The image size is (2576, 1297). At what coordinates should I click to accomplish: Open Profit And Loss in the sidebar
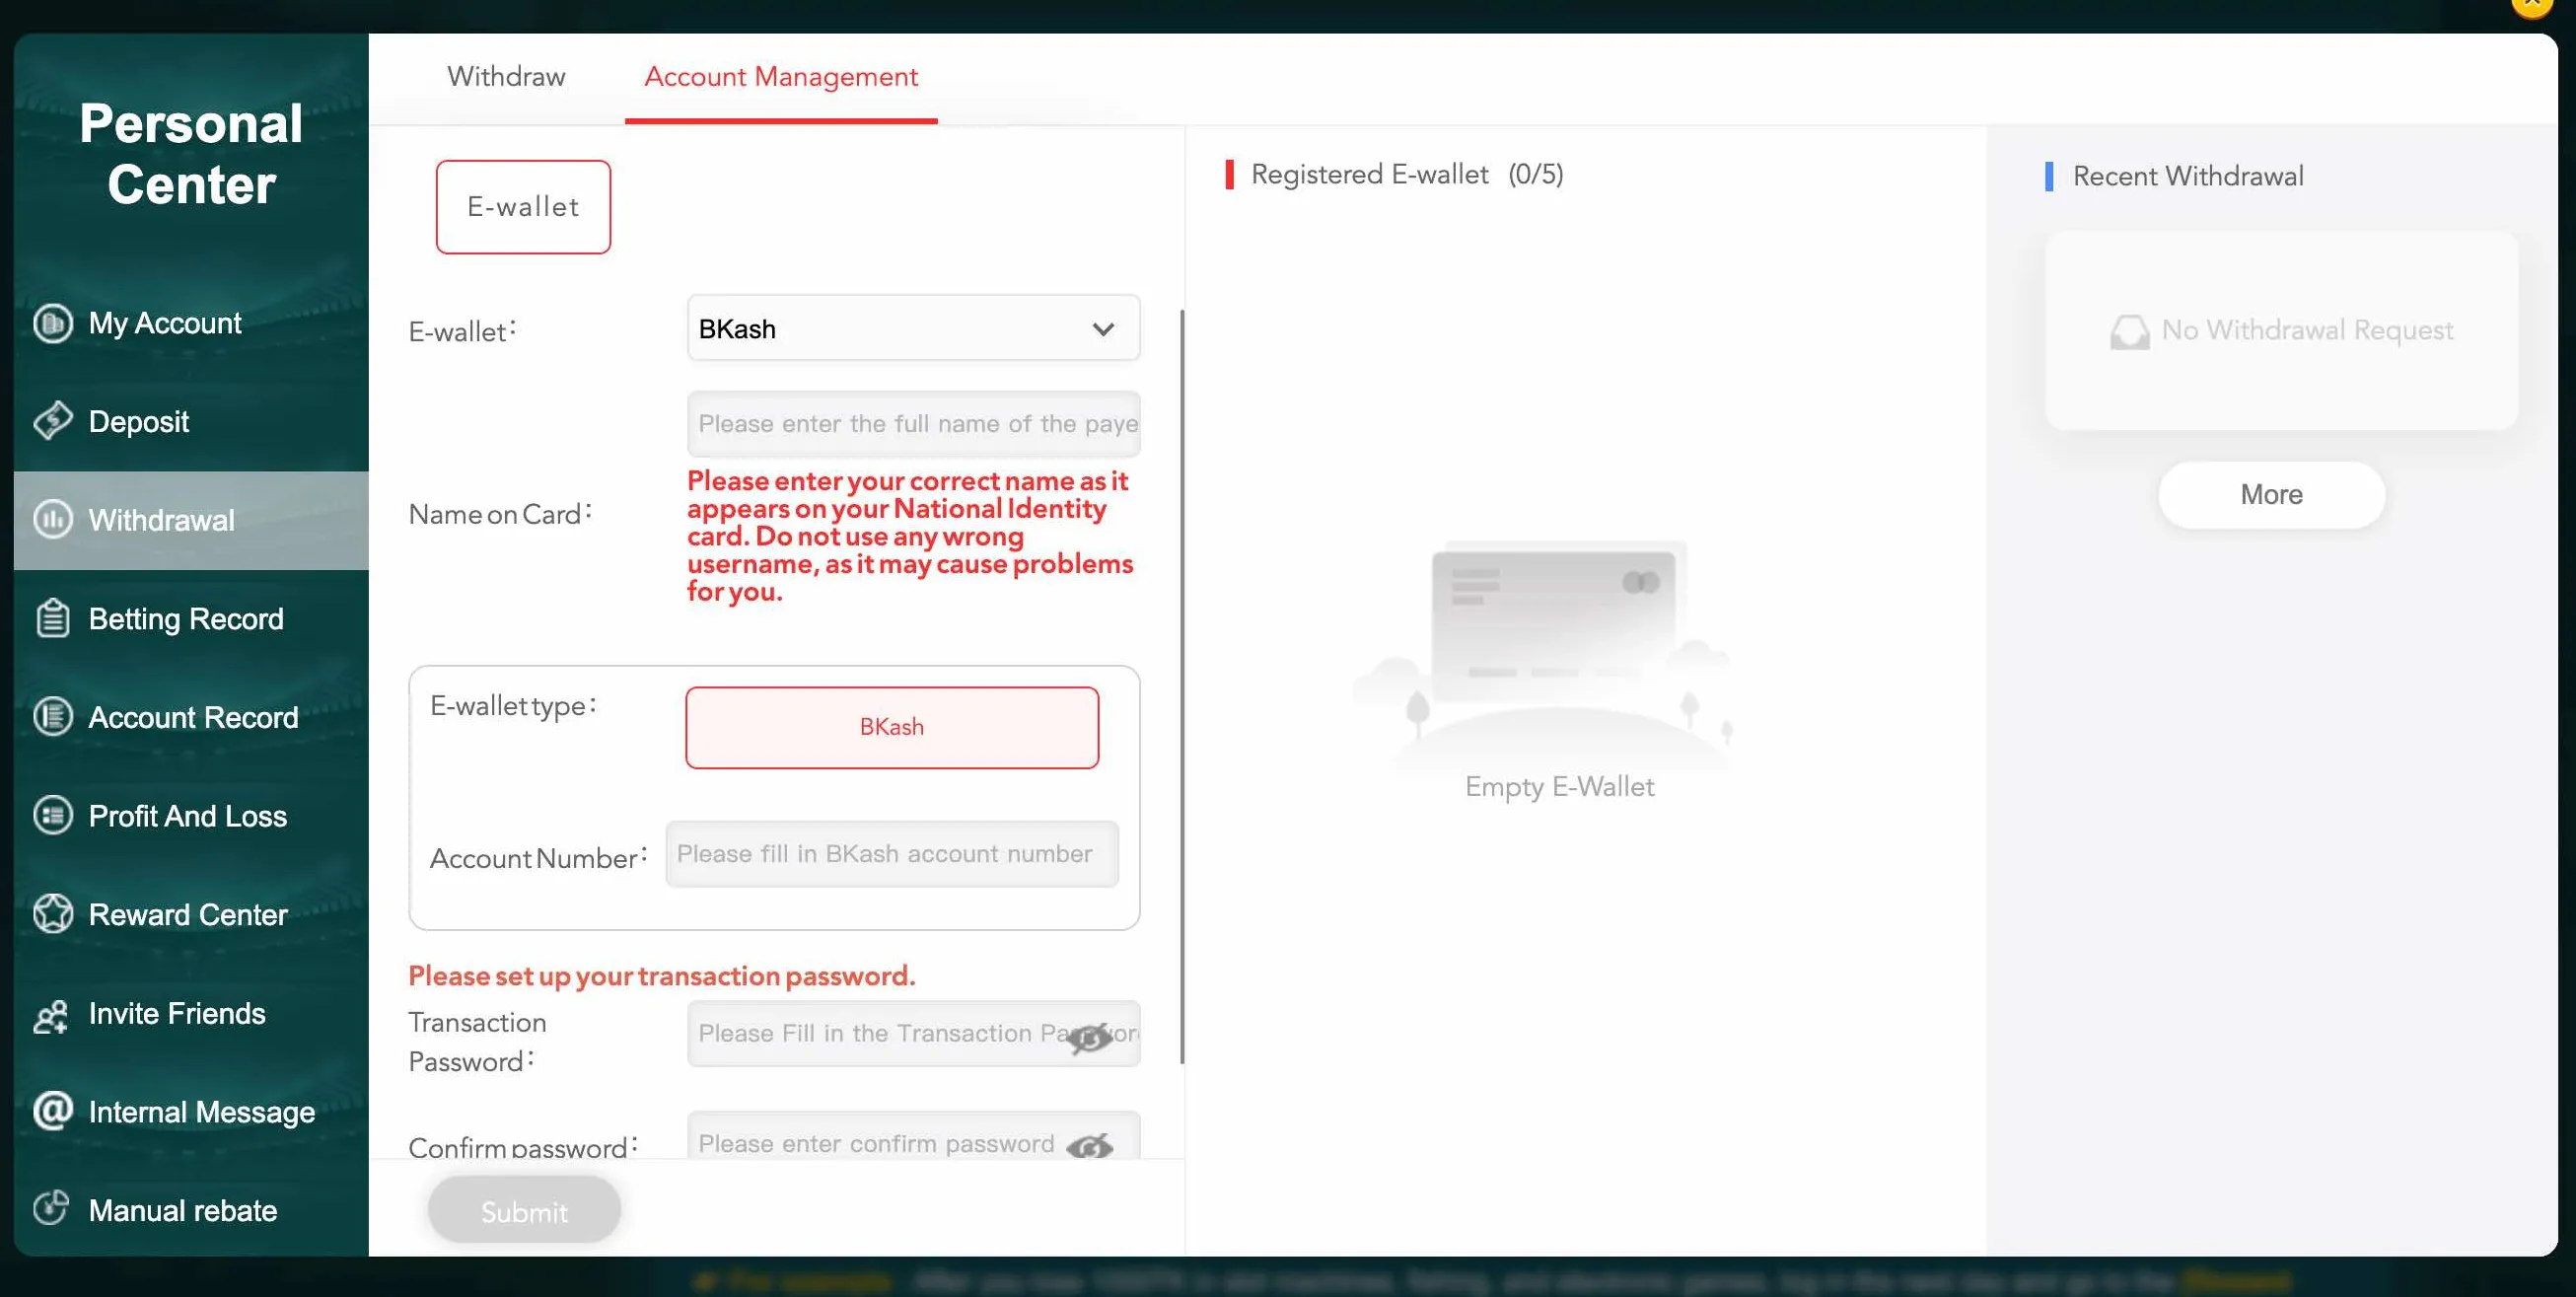(x=191, y=815)
